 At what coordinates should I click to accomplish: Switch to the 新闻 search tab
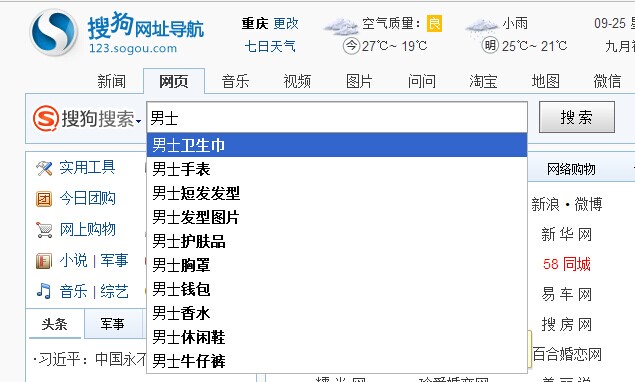tap(111, 81)
